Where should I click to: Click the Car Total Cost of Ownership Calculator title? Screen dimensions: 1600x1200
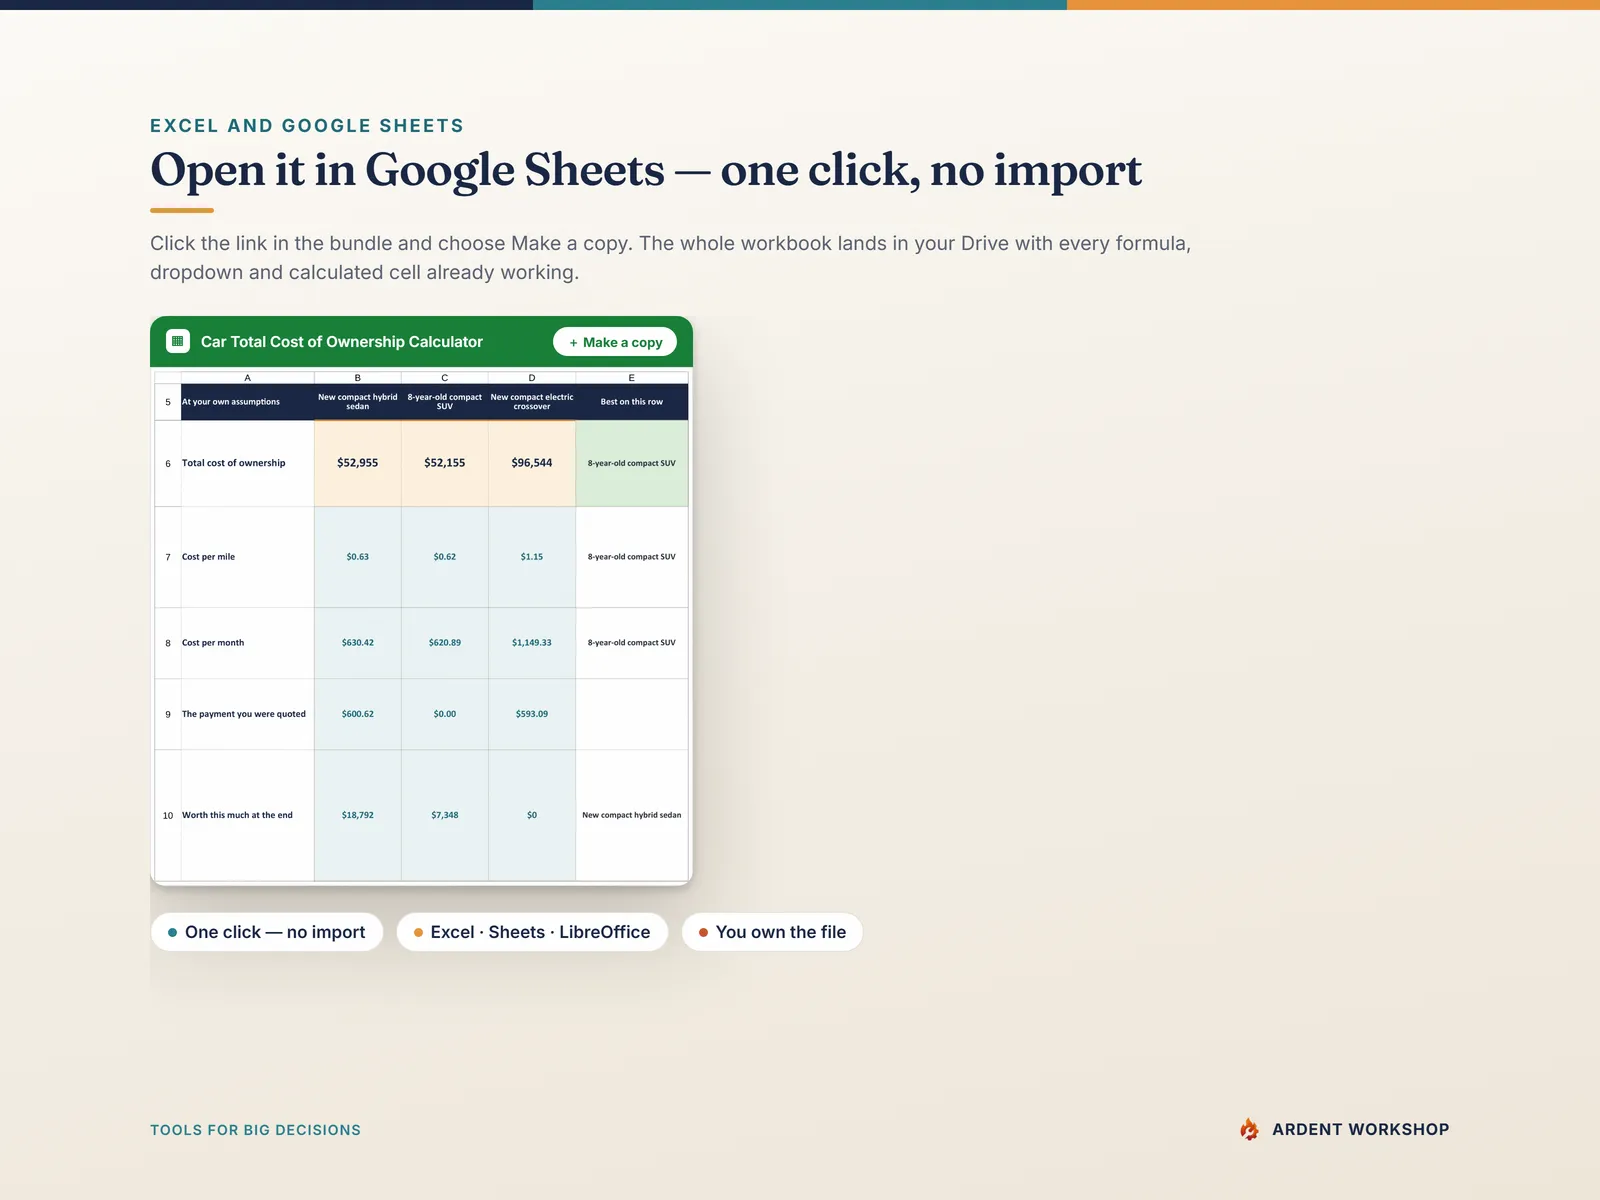[x=342, y=342]
